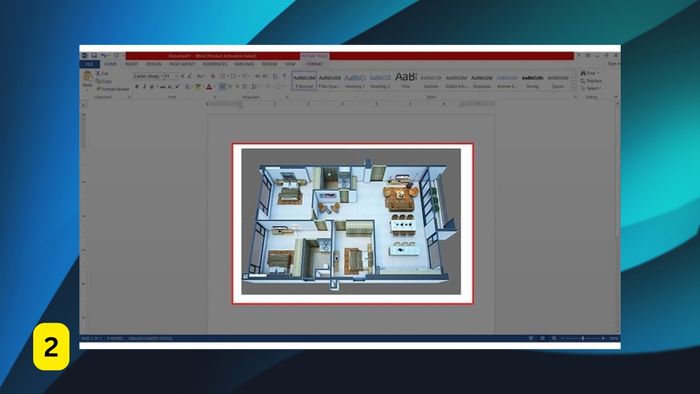Click the Clear All Formatting icon

(x=213, y=76)
